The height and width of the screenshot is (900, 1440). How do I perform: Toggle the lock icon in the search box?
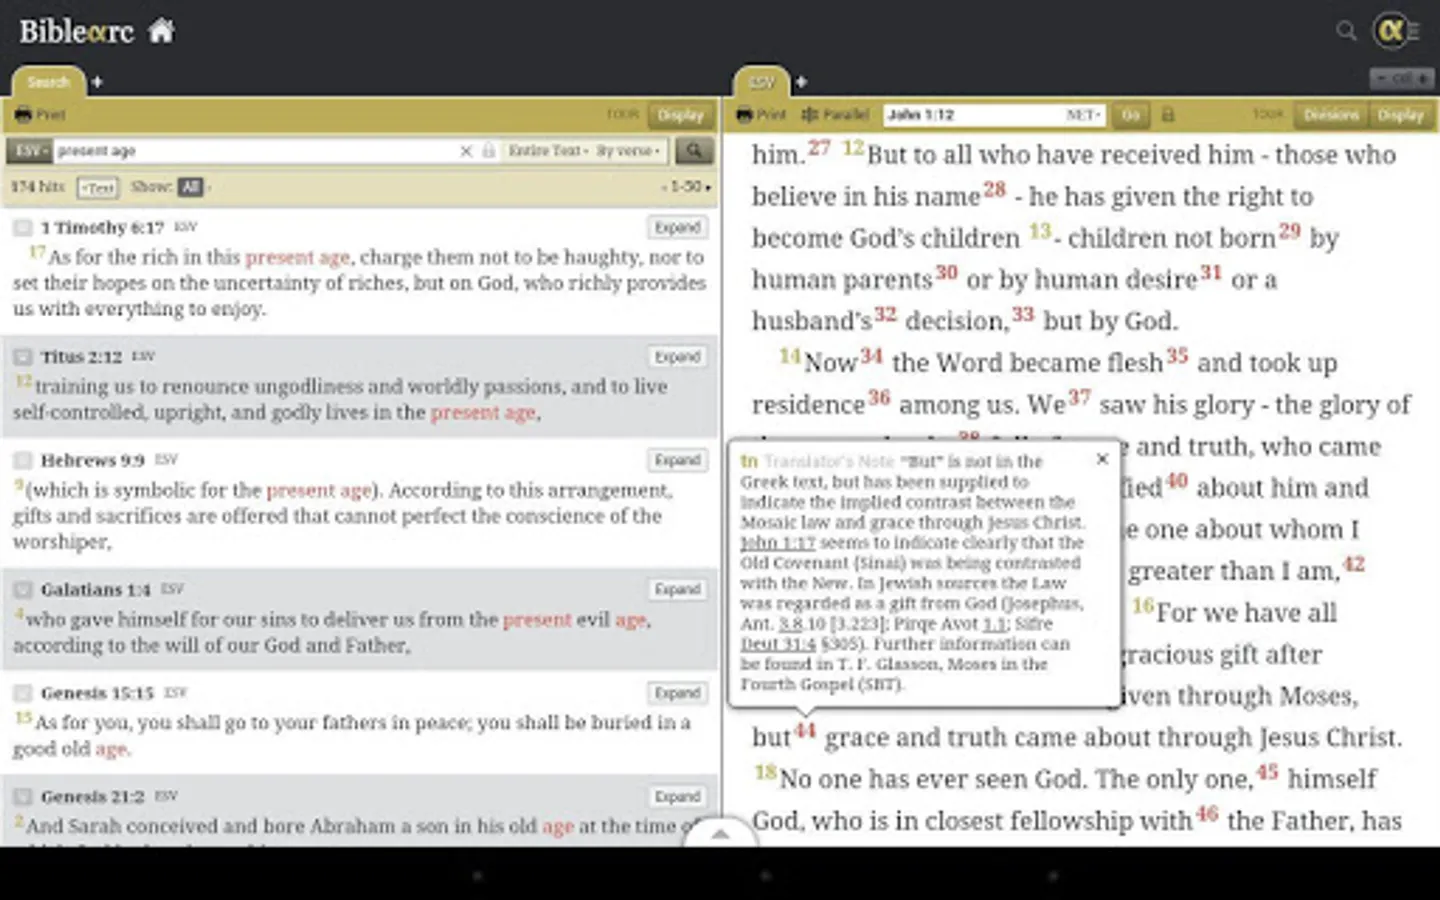pos(488,151)
